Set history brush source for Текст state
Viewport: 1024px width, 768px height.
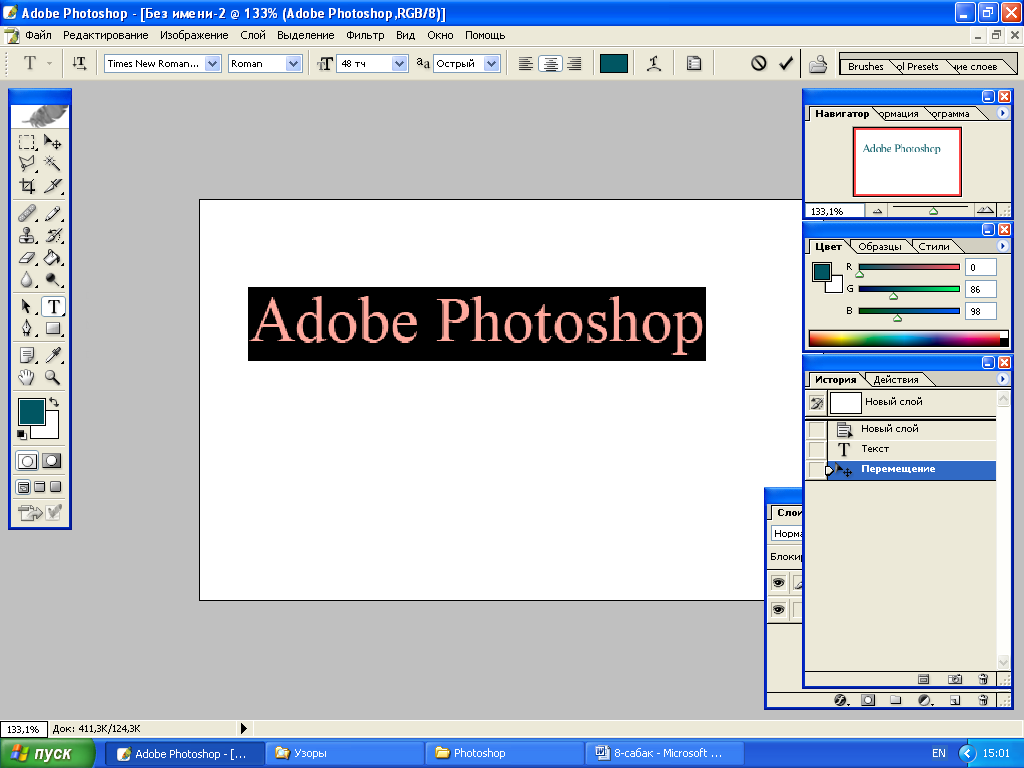pyautogui.click(x=816, y=449)
